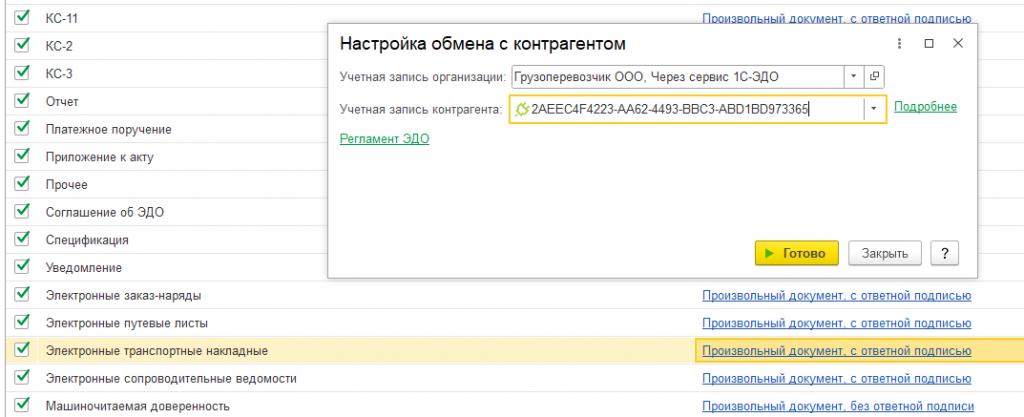
Task: Select the Машиночитаемая доверенность row text
Action: [x=137, y=407]
